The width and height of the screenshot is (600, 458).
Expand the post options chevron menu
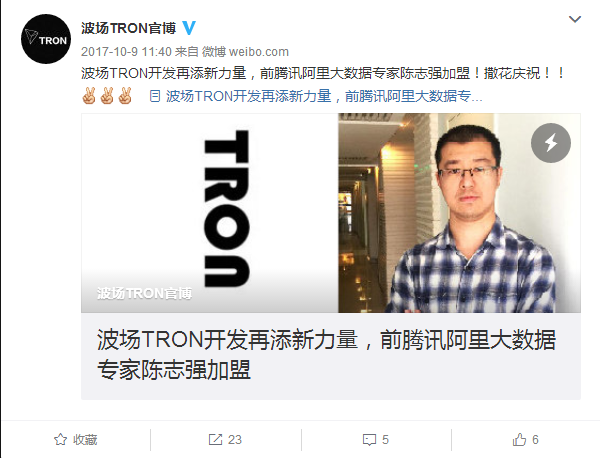[575, 19]
